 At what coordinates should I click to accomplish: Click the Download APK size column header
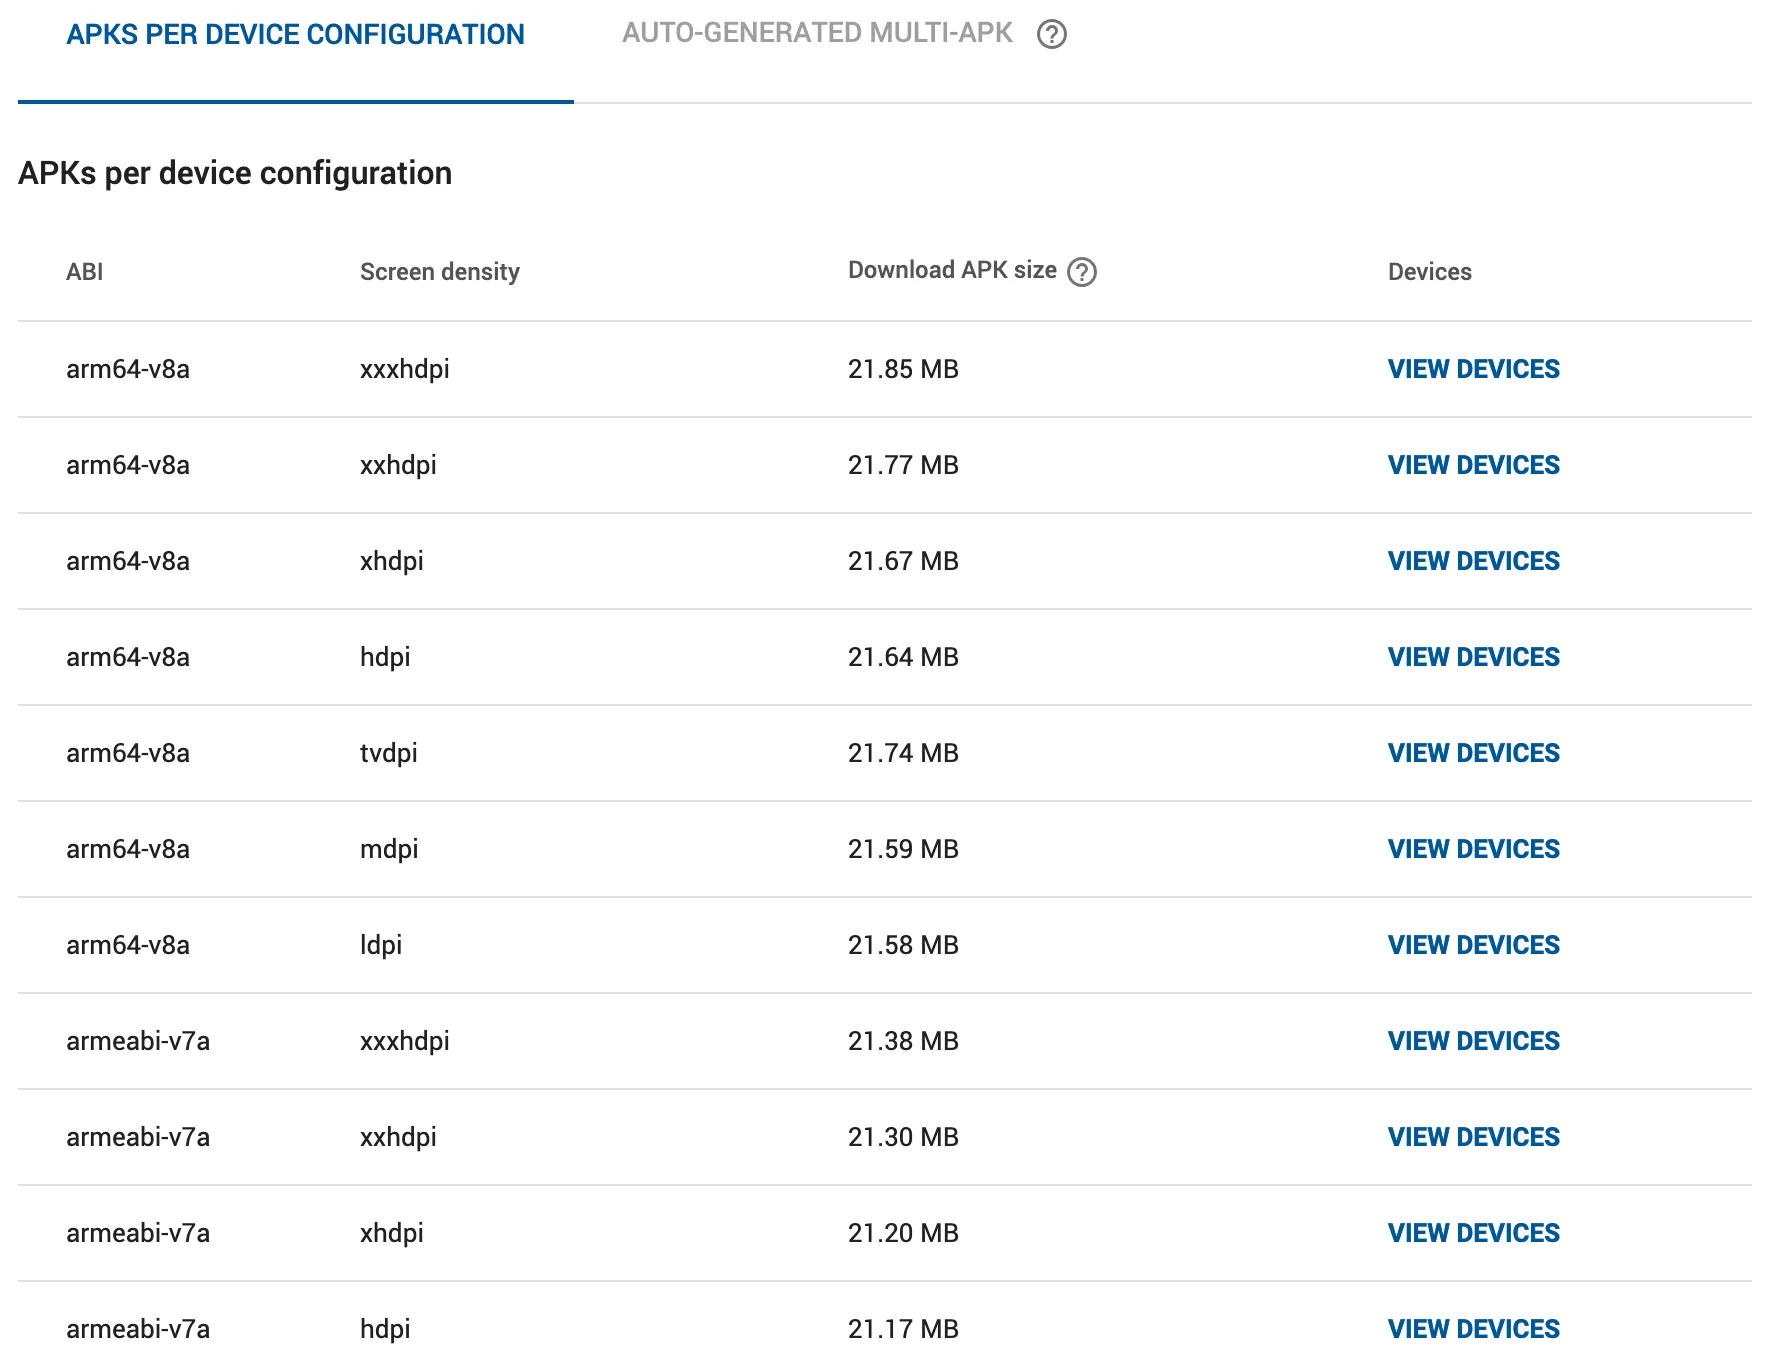coord(951,270)
